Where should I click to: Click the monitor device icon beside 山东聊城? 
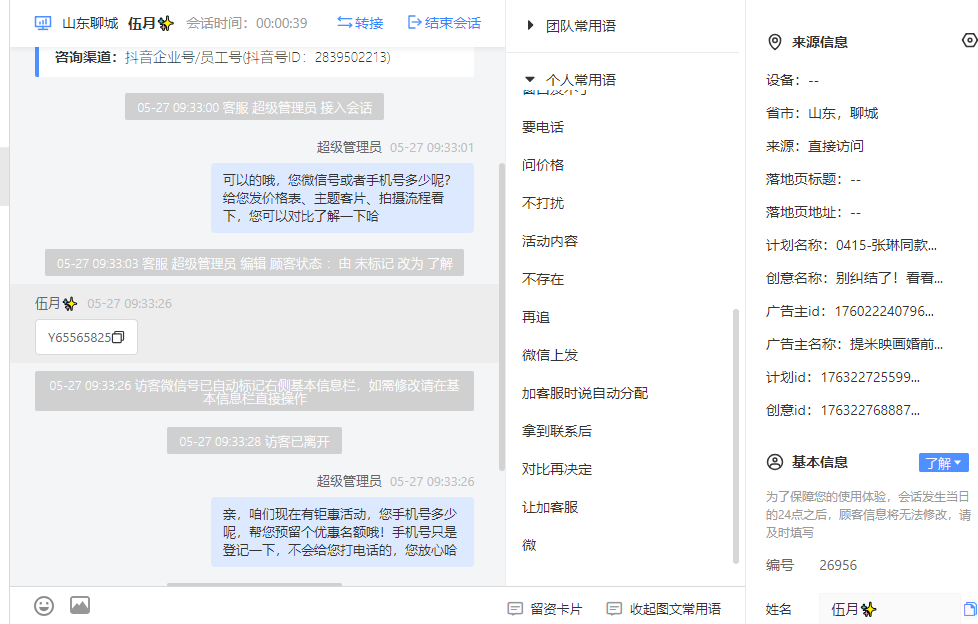pyautogui.click(x=42, y=24)
